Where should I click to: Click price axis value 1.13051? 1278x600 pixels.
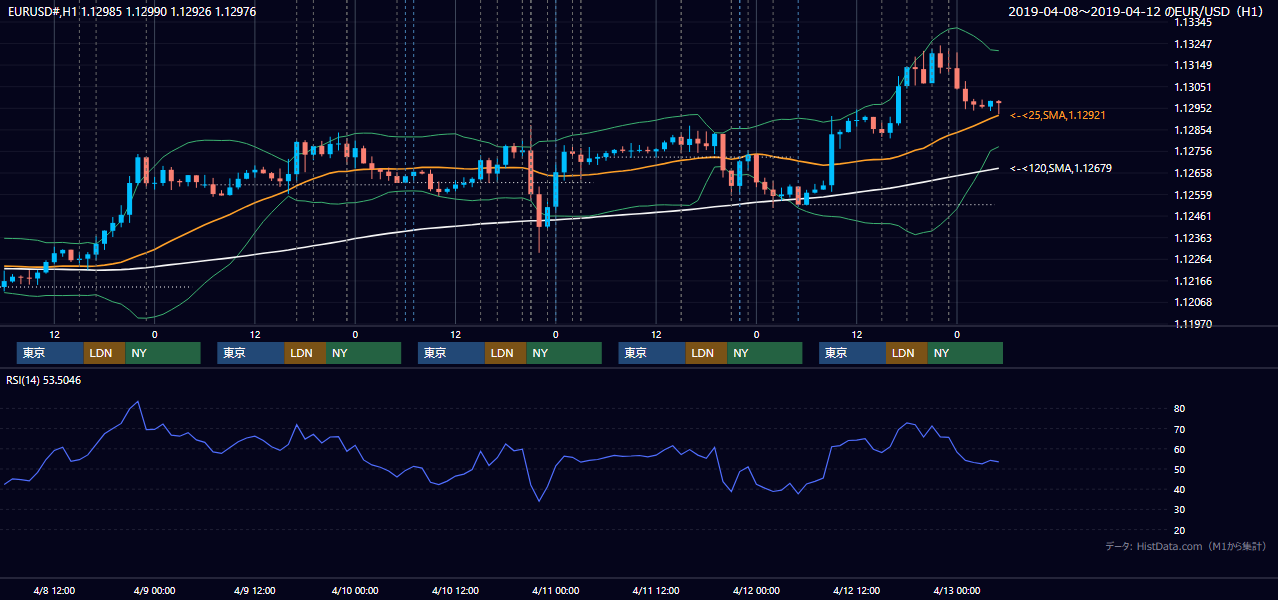pos(1193,87)
